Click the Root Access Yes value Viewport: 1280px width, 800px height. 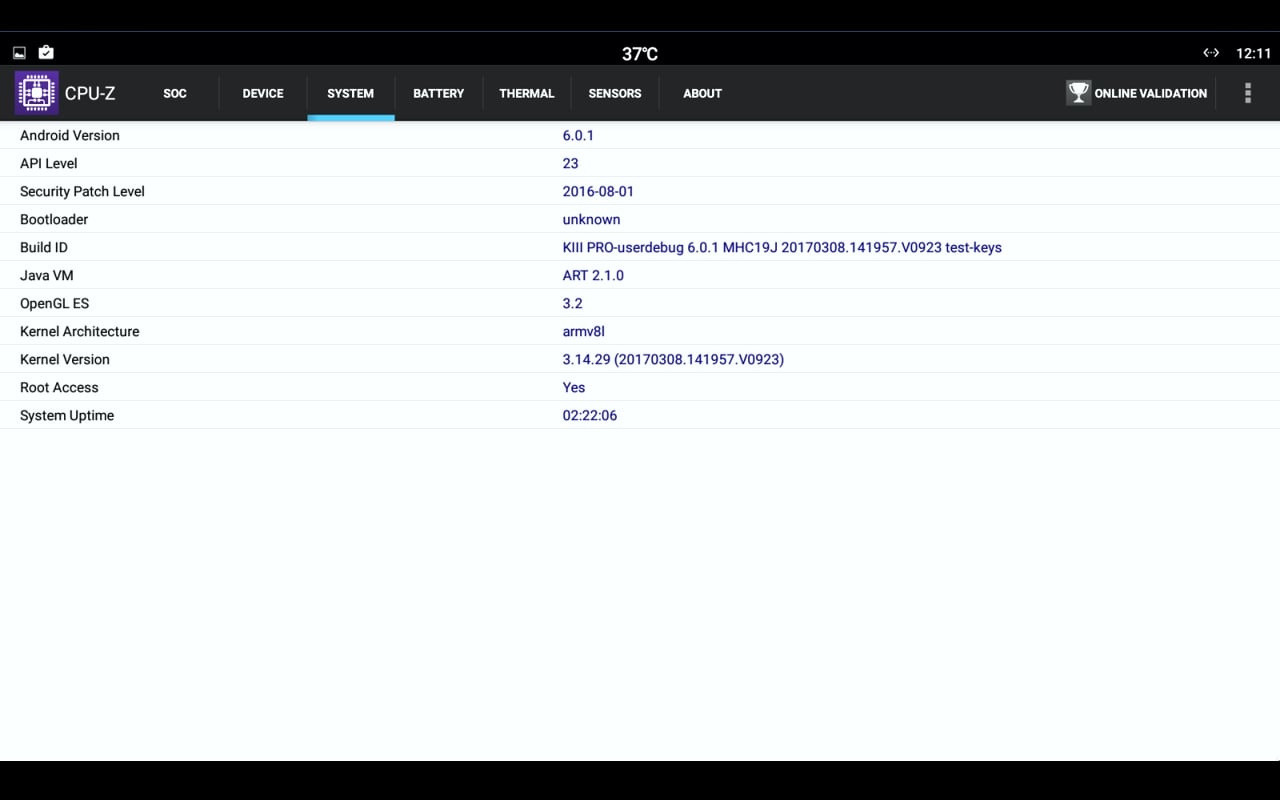click(573, 387)
